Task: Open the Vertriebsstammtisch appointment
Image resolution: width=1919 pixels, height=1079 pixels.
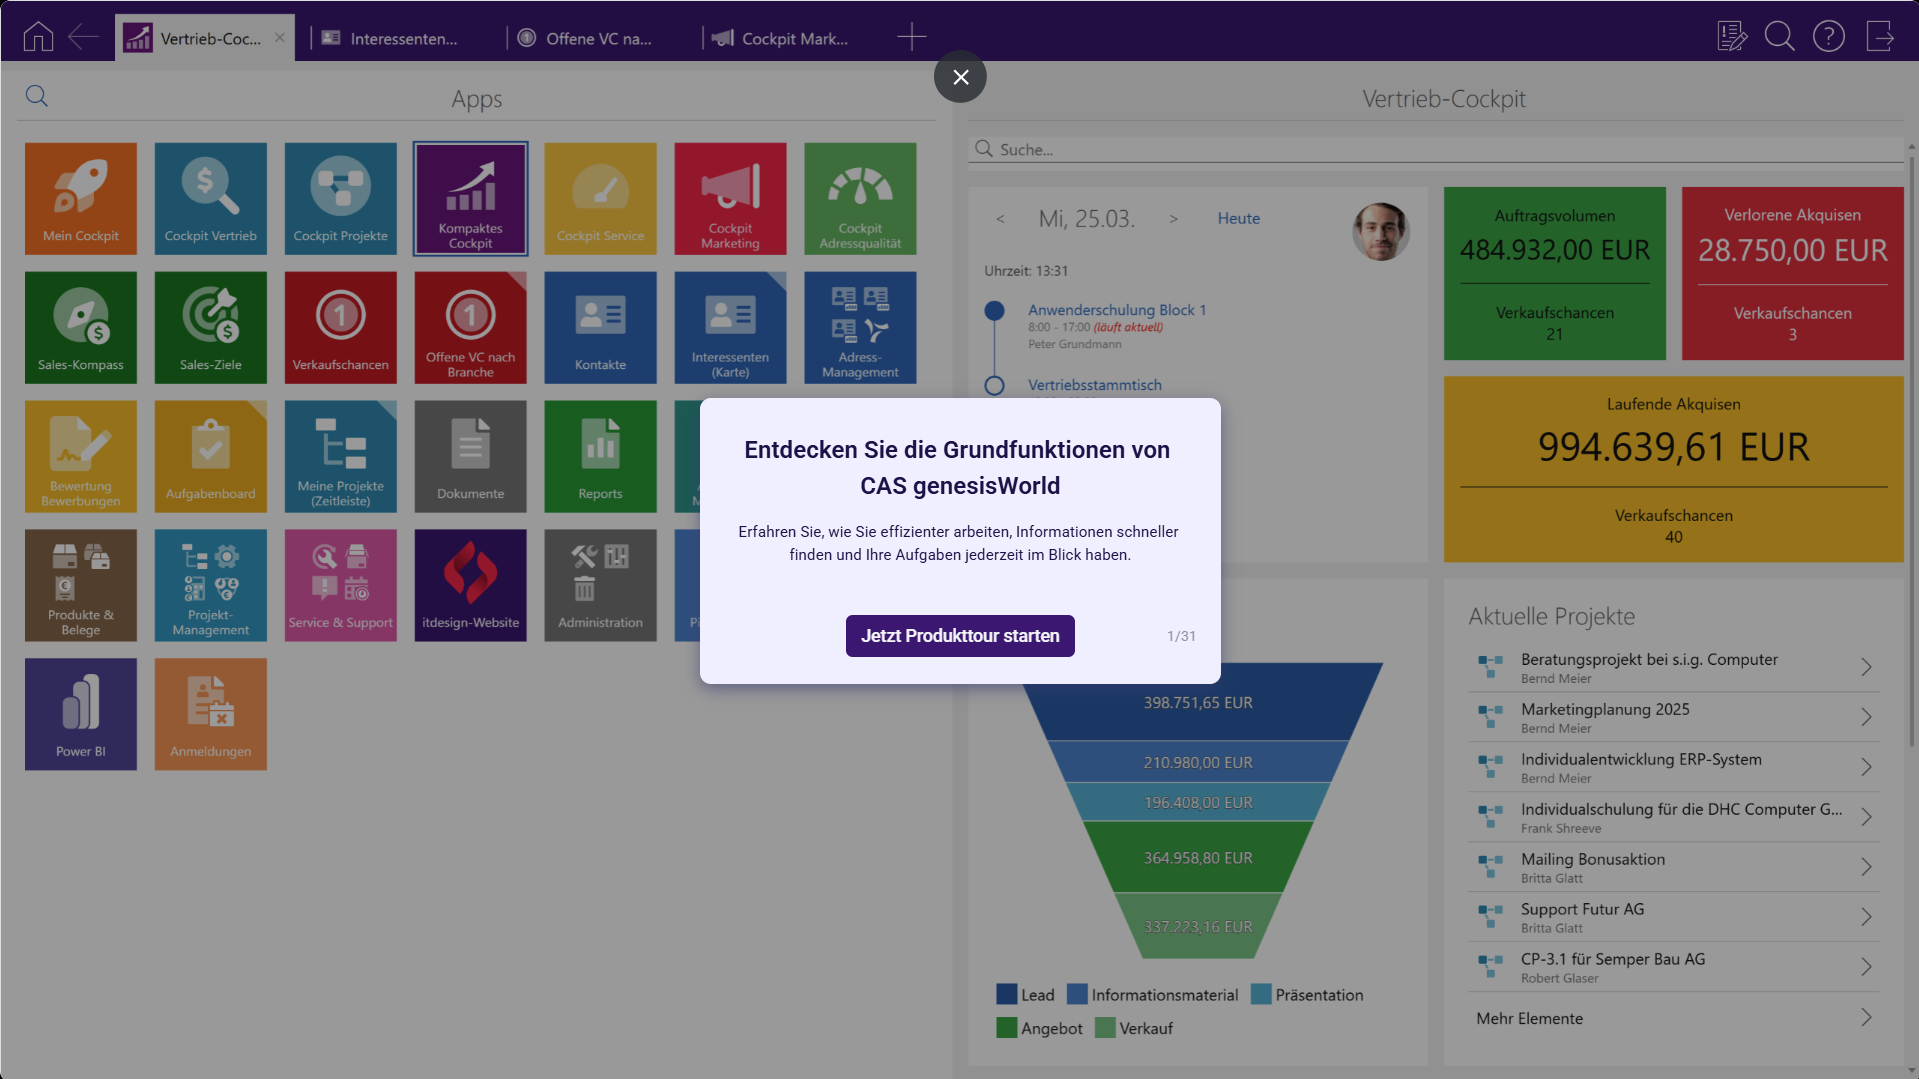Action: 1095,385
